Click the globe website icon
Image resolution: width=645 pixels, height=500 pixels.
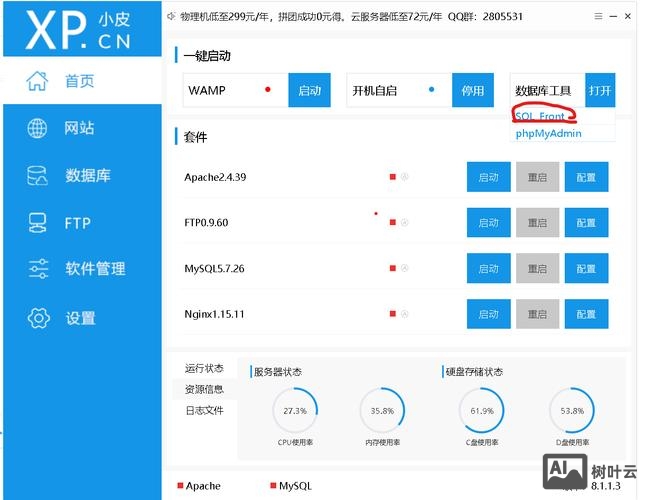click(37, 128)
